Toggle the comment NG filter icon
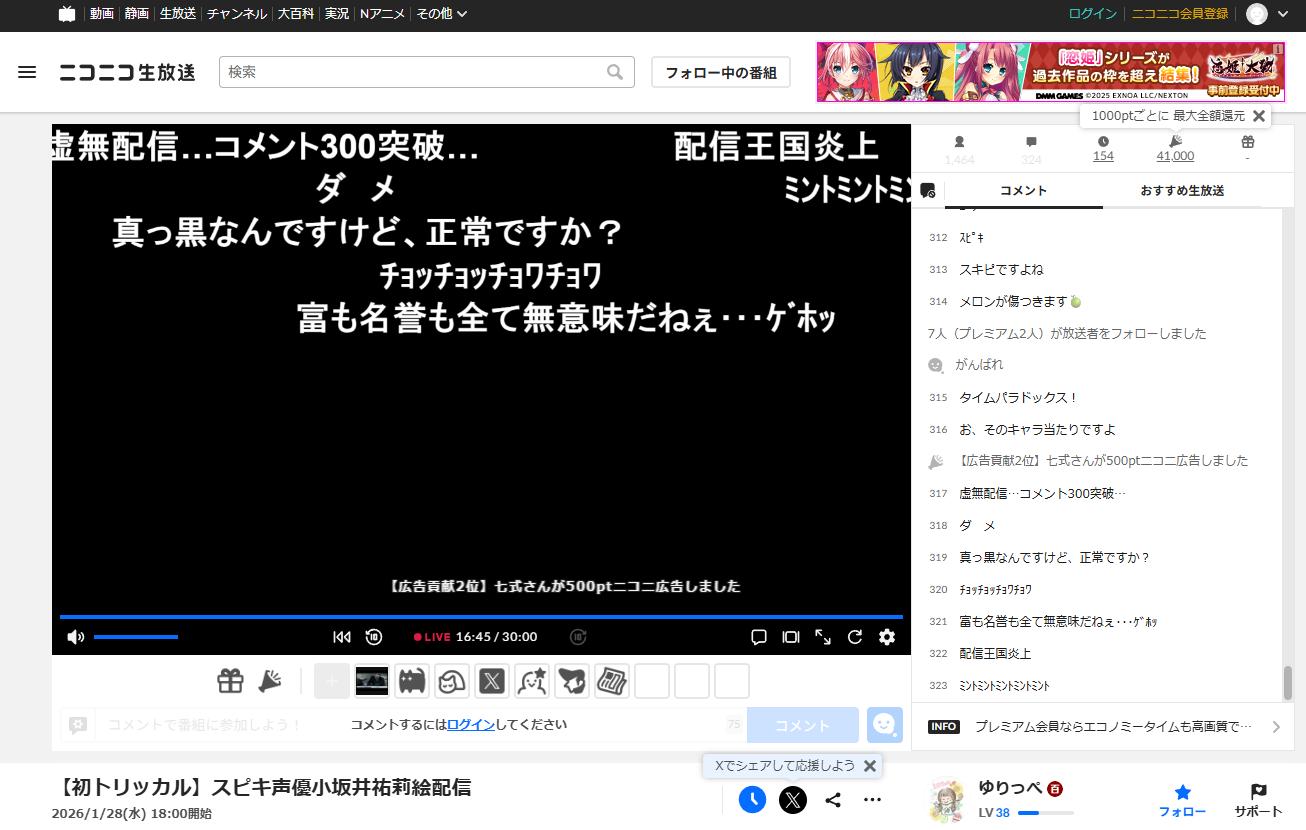Image resolution: width=1306 pixels, height=830 pixels. pos(927,190)
